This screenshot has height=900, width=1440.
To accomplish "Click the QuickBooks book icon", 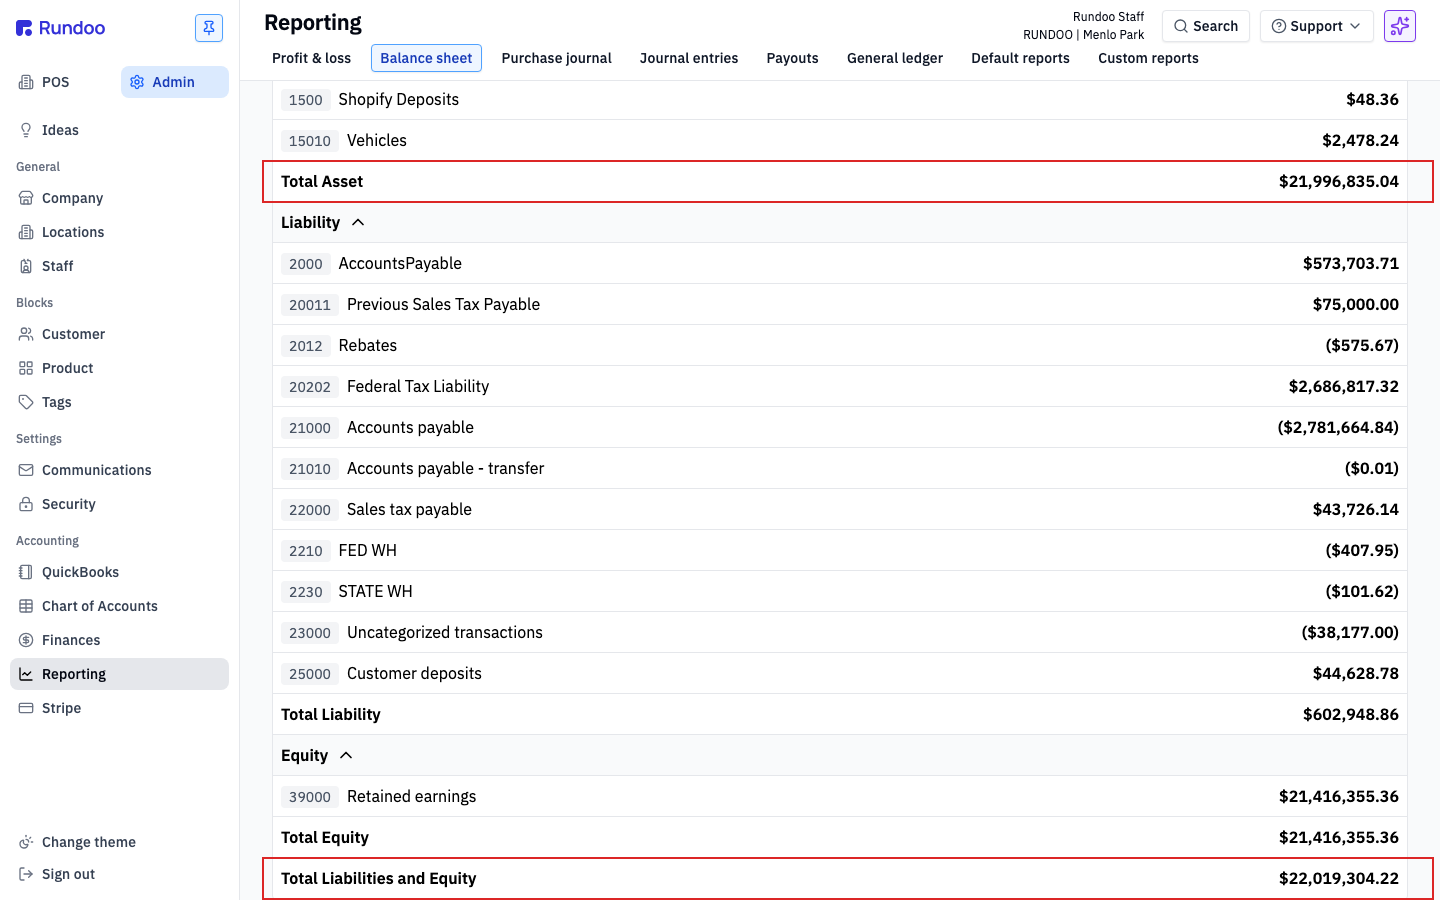I will 26,572.
